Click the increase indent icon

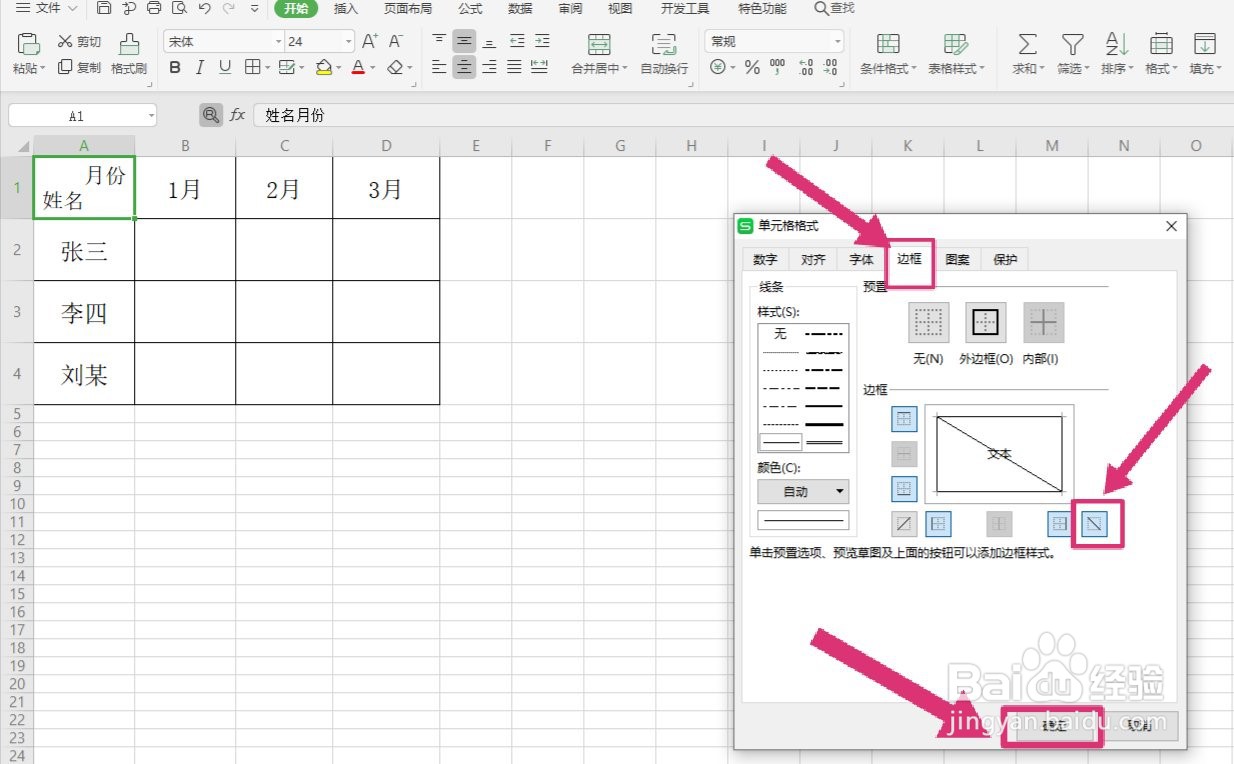(541, 41)
